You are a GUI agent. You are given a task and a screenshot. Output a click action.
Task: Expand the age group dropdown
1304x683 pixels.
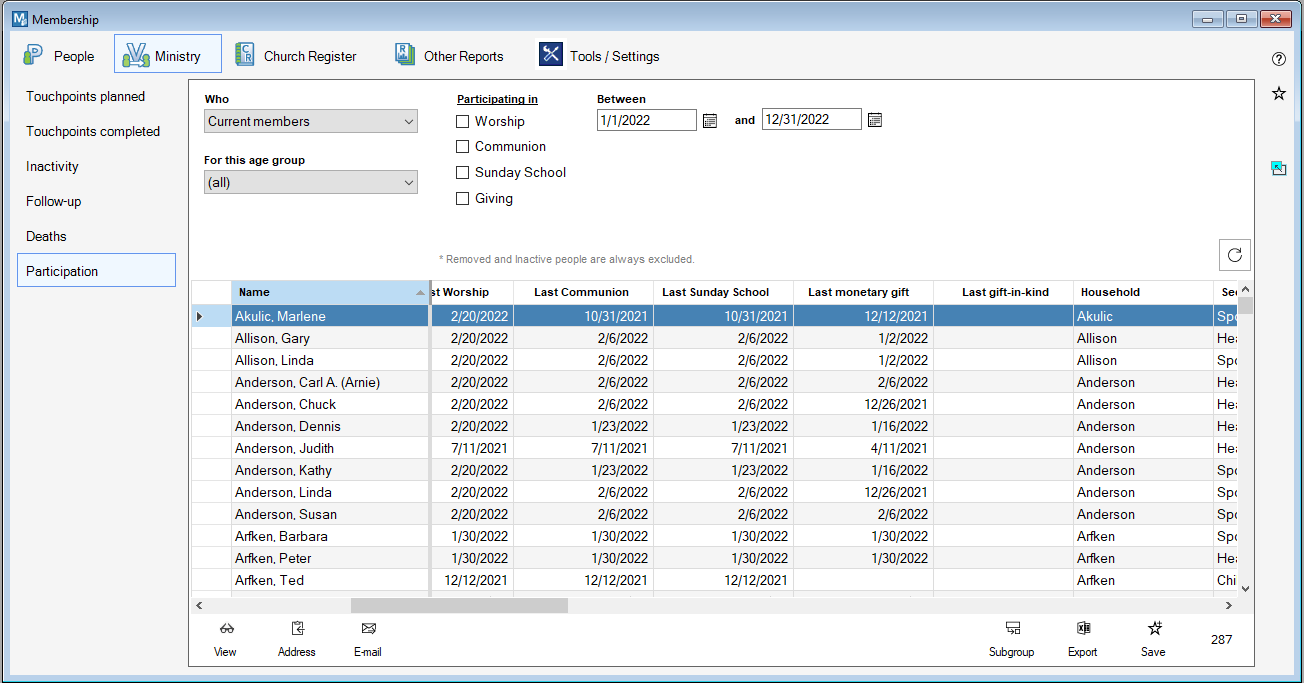pyautogui.click(x=310, y=183)
